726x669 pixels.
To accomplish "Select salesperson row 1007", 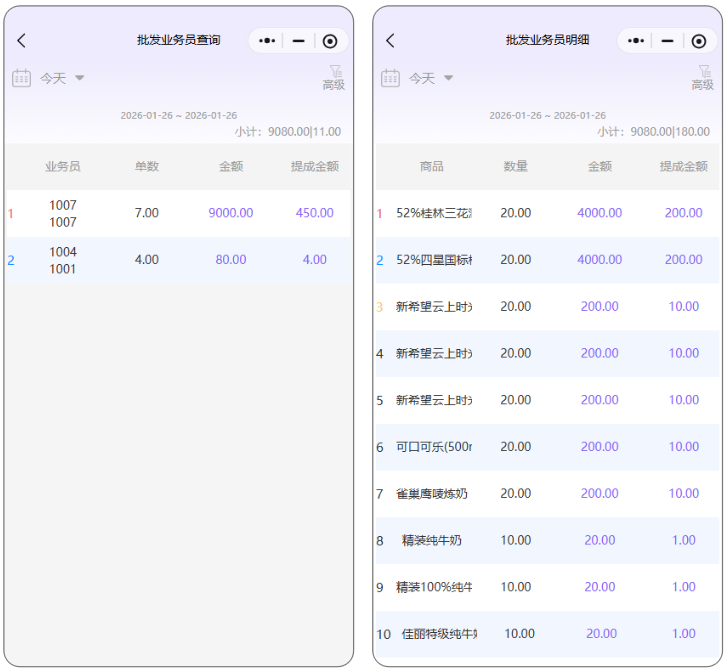I will (63, 213).
